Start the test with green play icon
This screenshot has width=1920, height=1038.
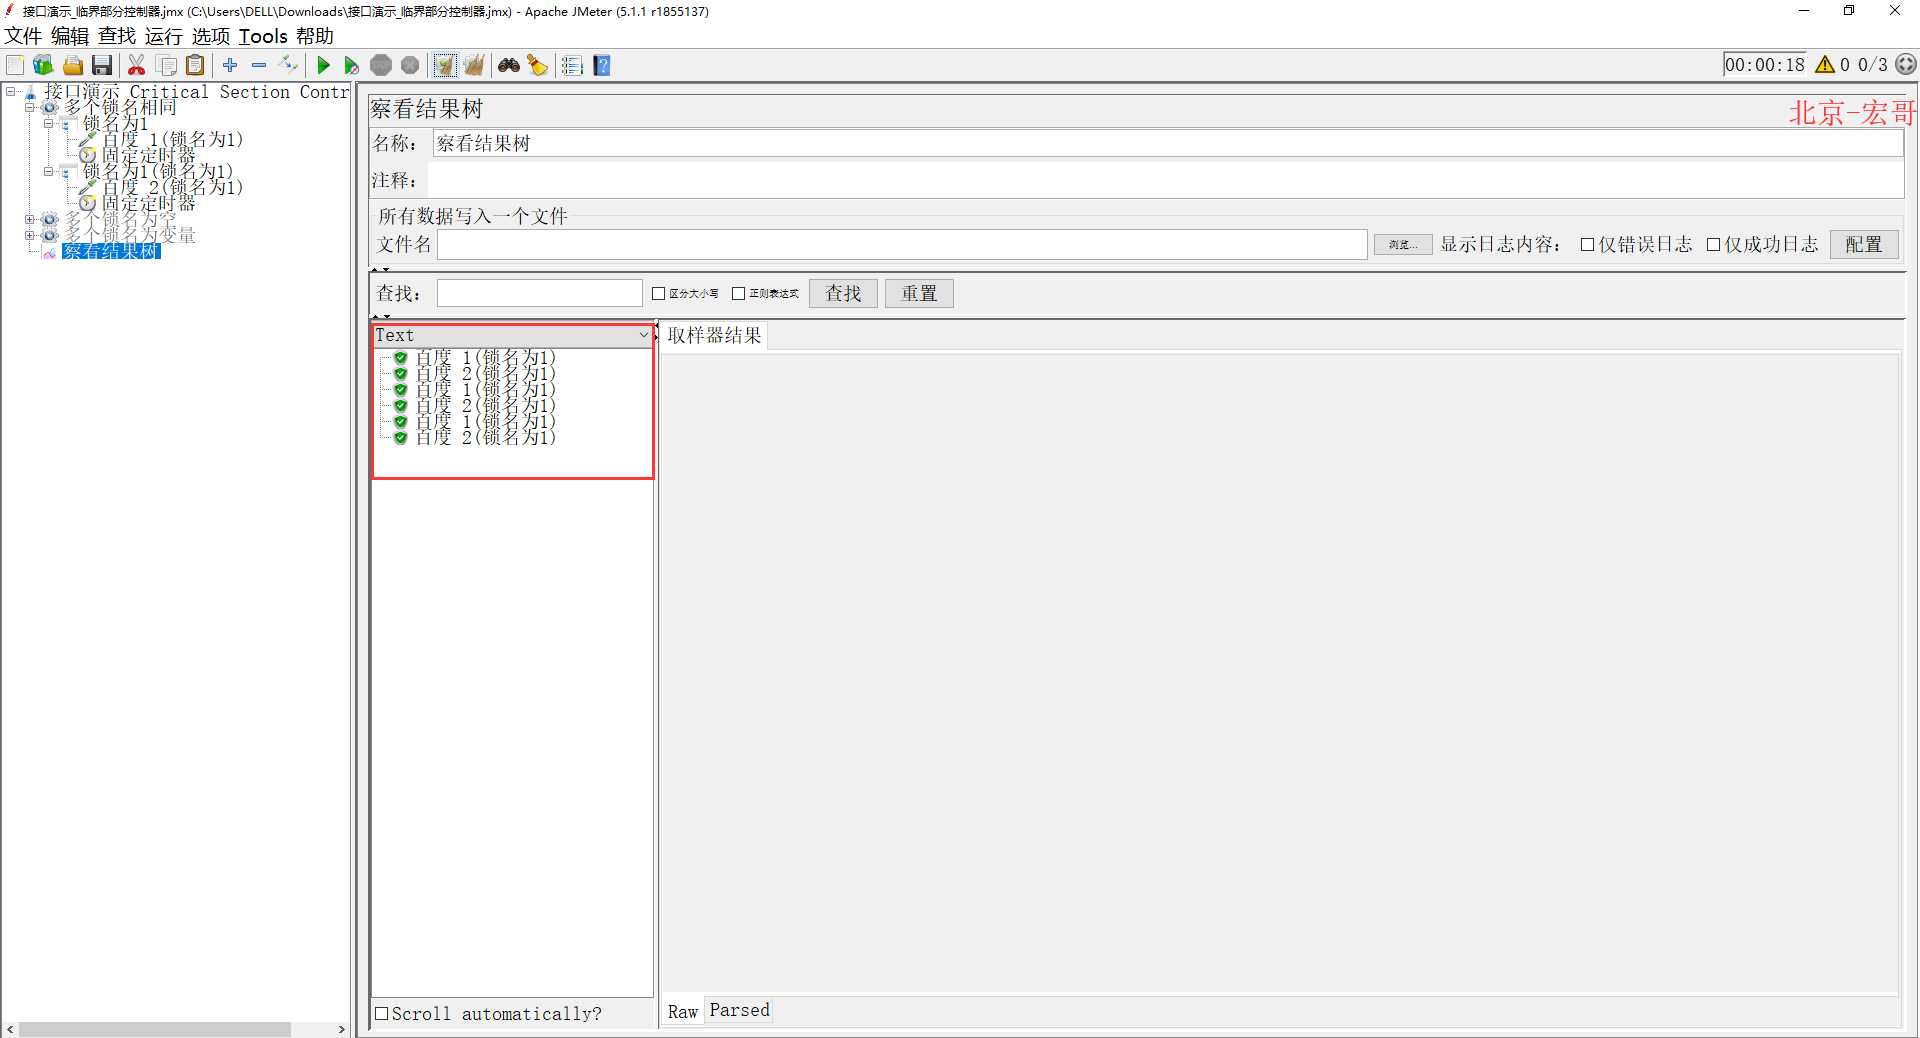point(323,65)
